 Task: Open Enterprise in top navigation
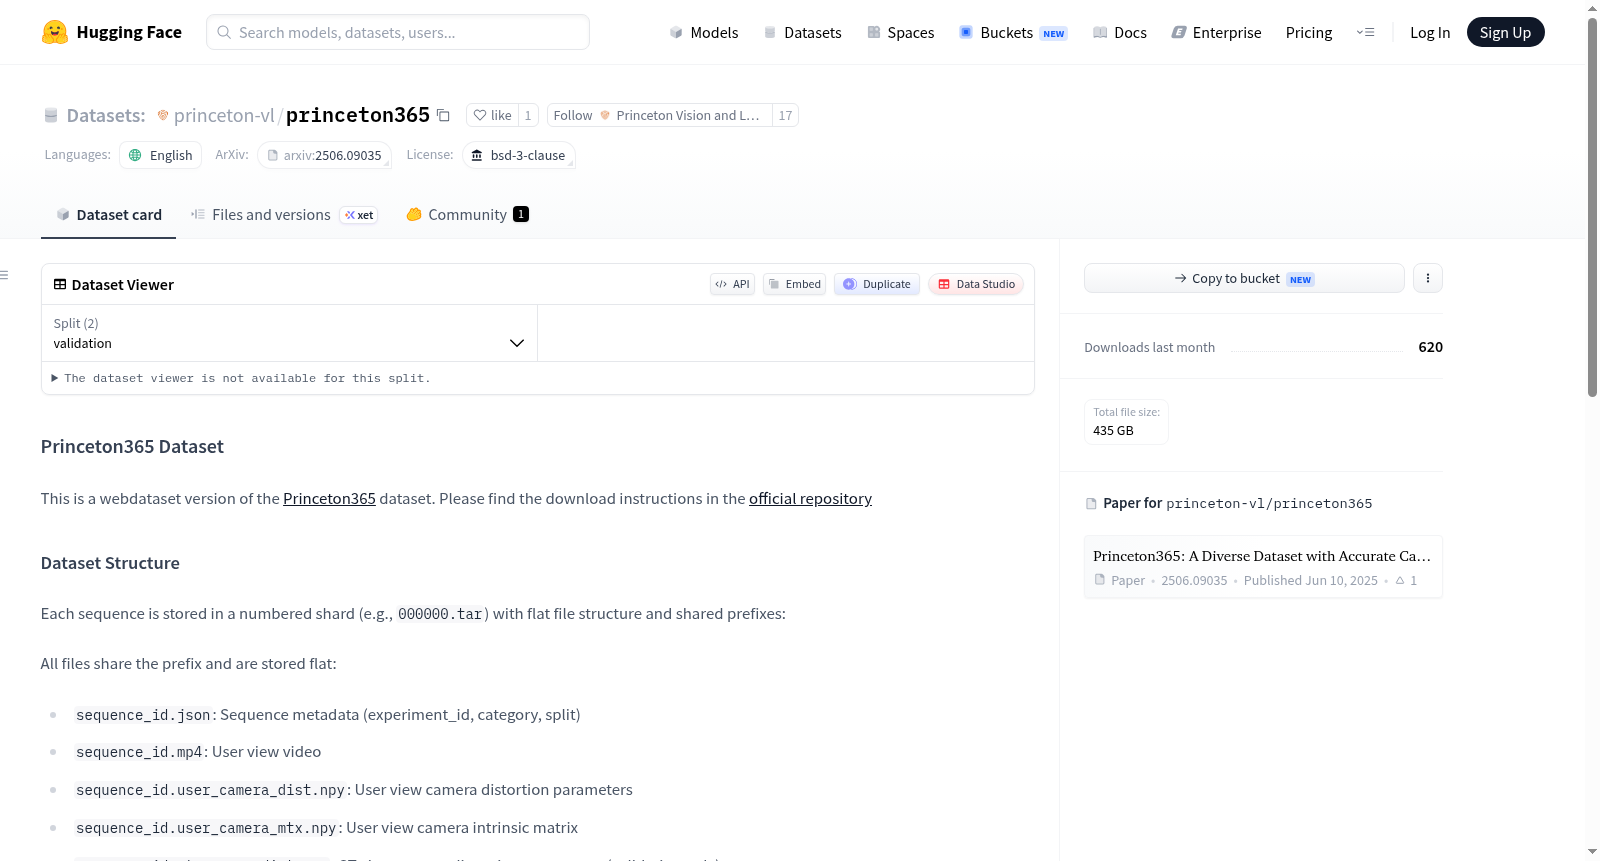tap(1216, 32)
